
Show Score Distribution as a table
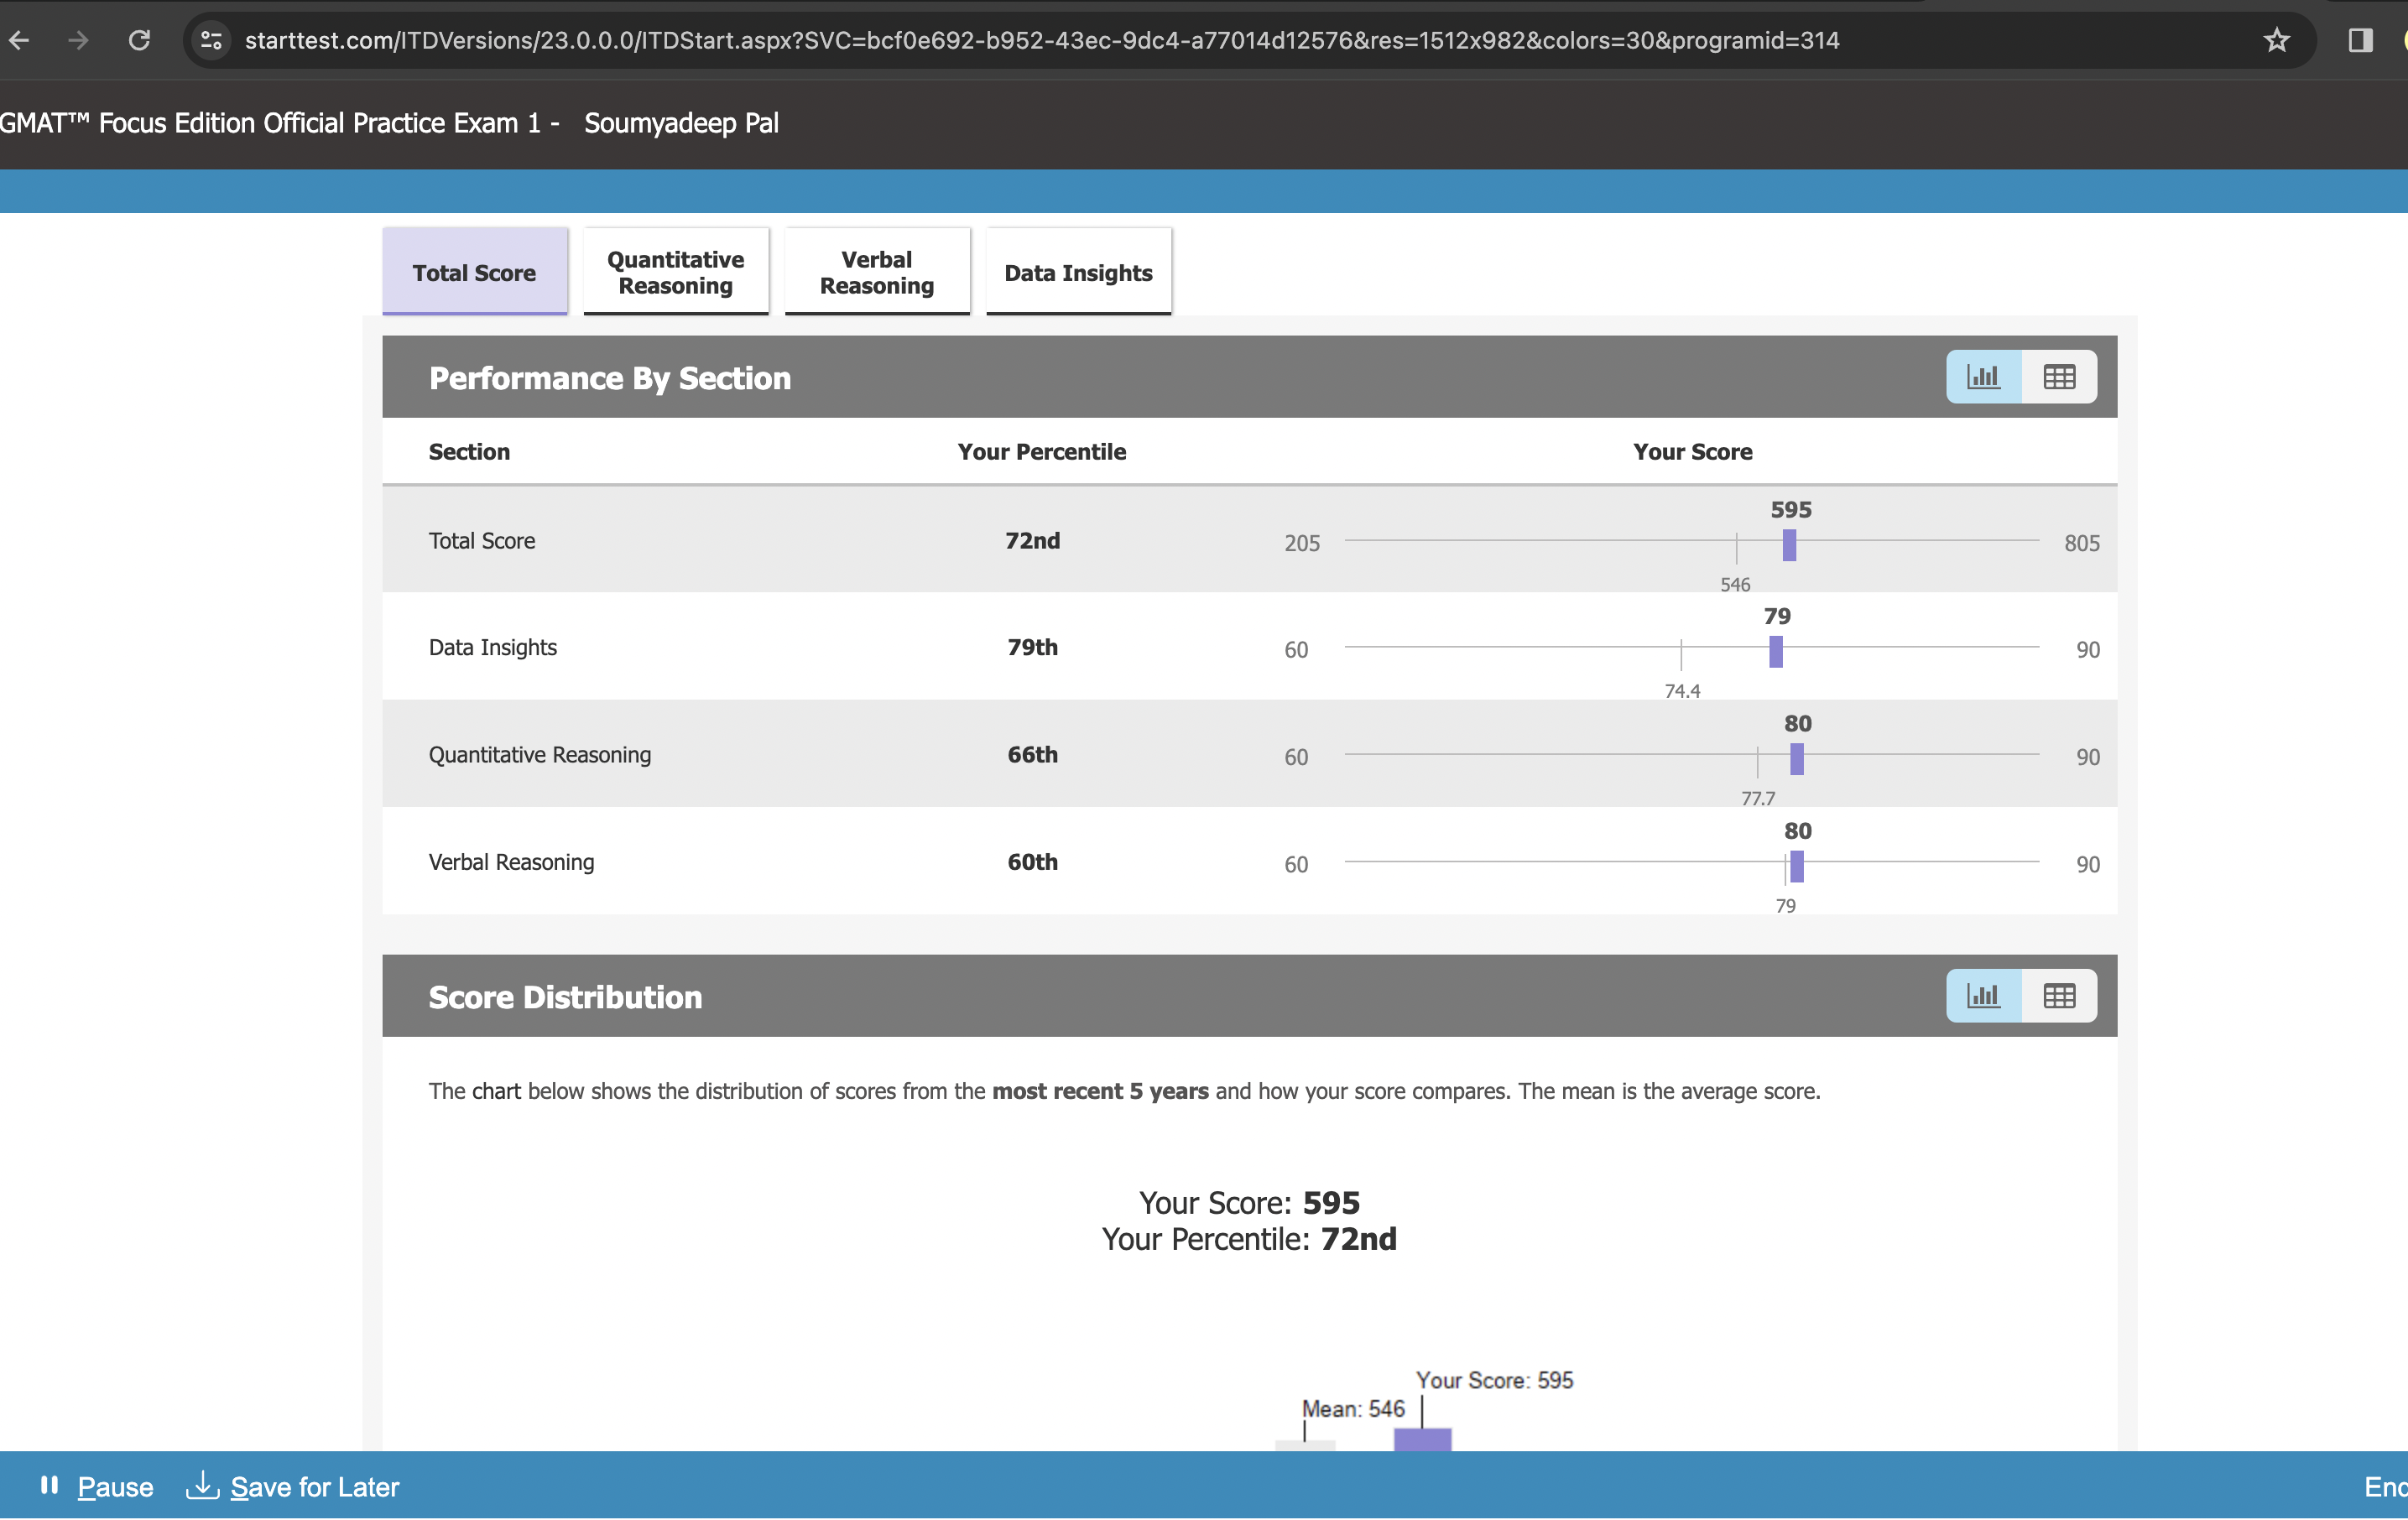click(2059, 995)
